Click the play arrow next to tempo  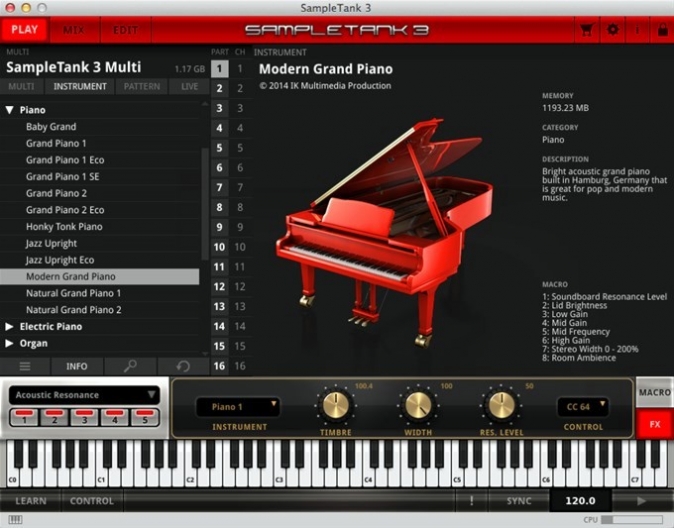coord(642,501)
